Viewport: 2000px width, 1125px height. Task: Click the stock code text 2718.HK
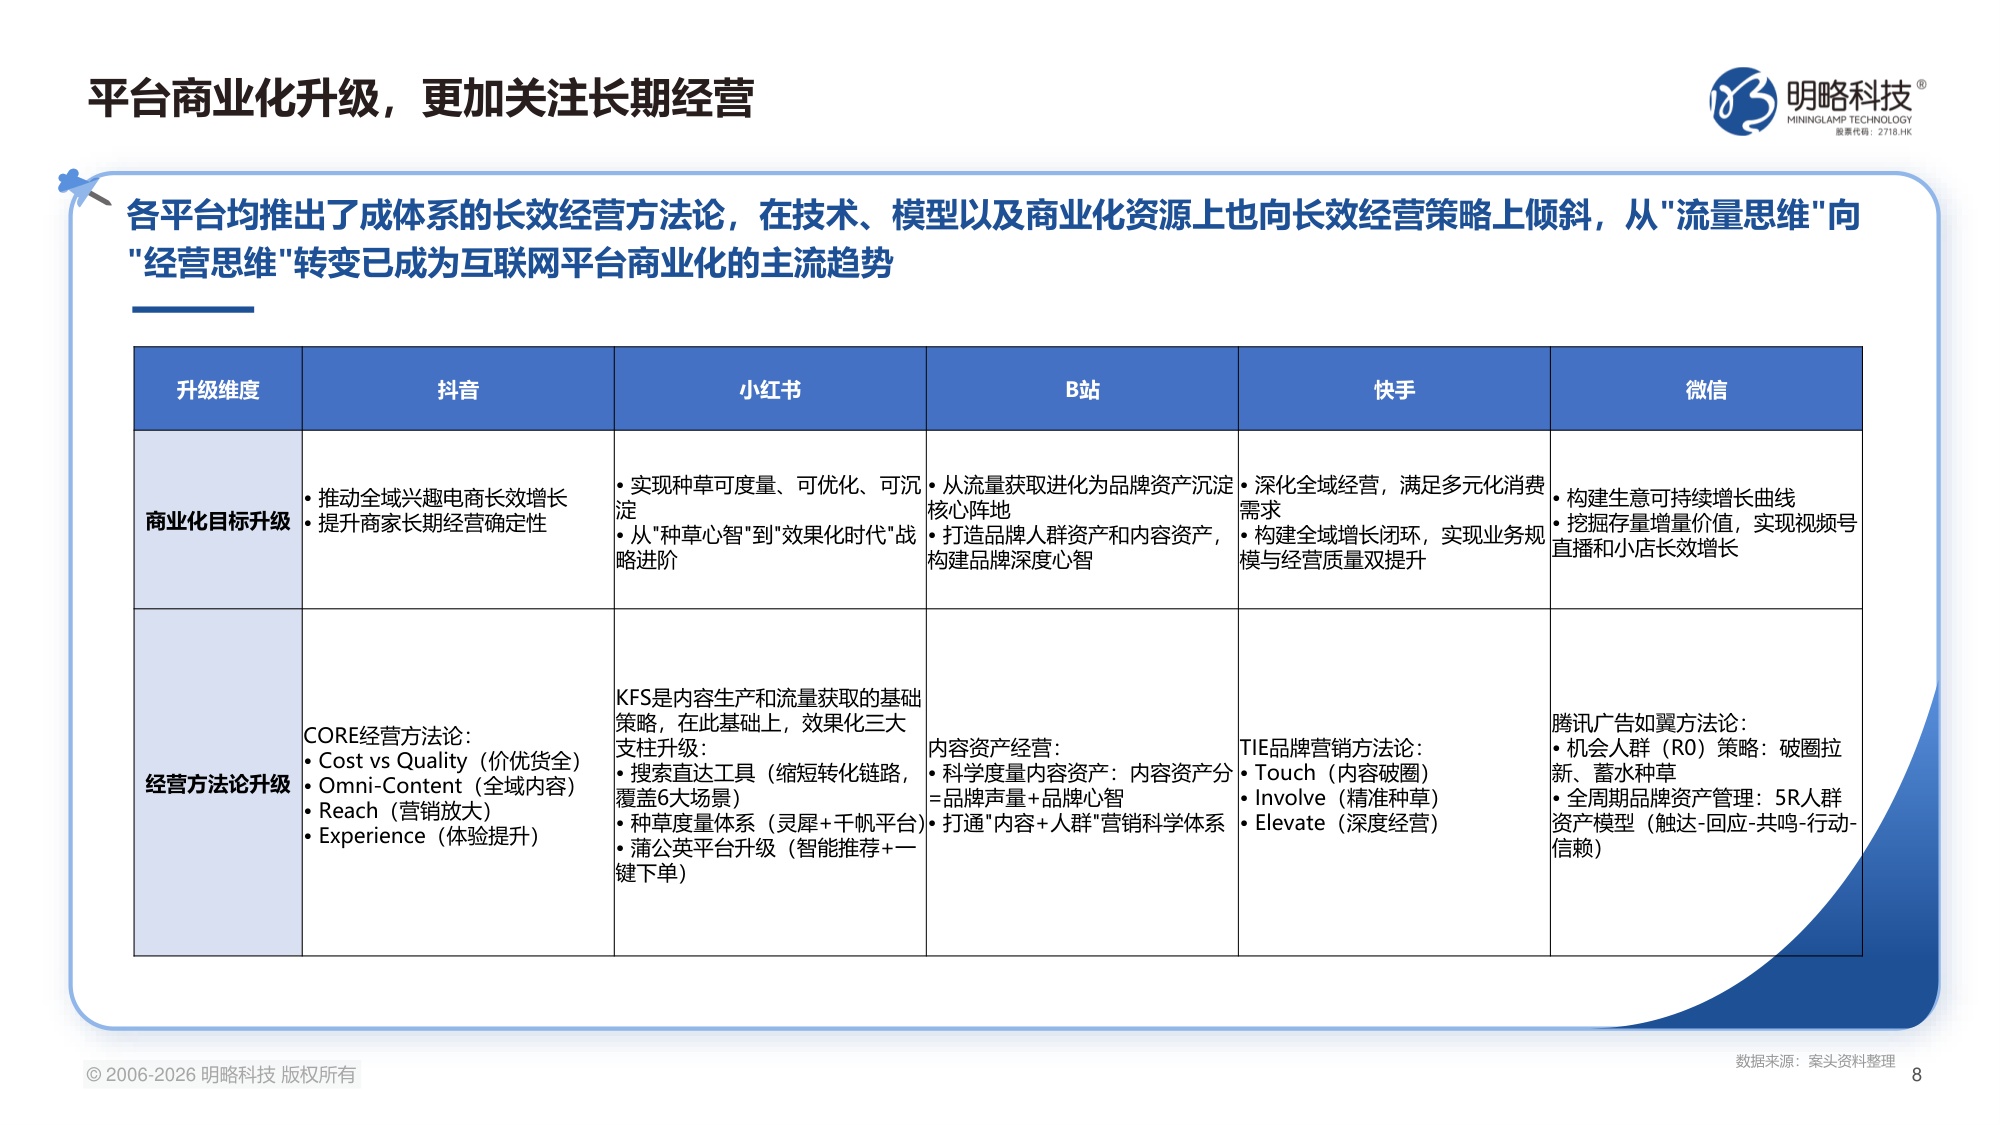point(1894,132)
